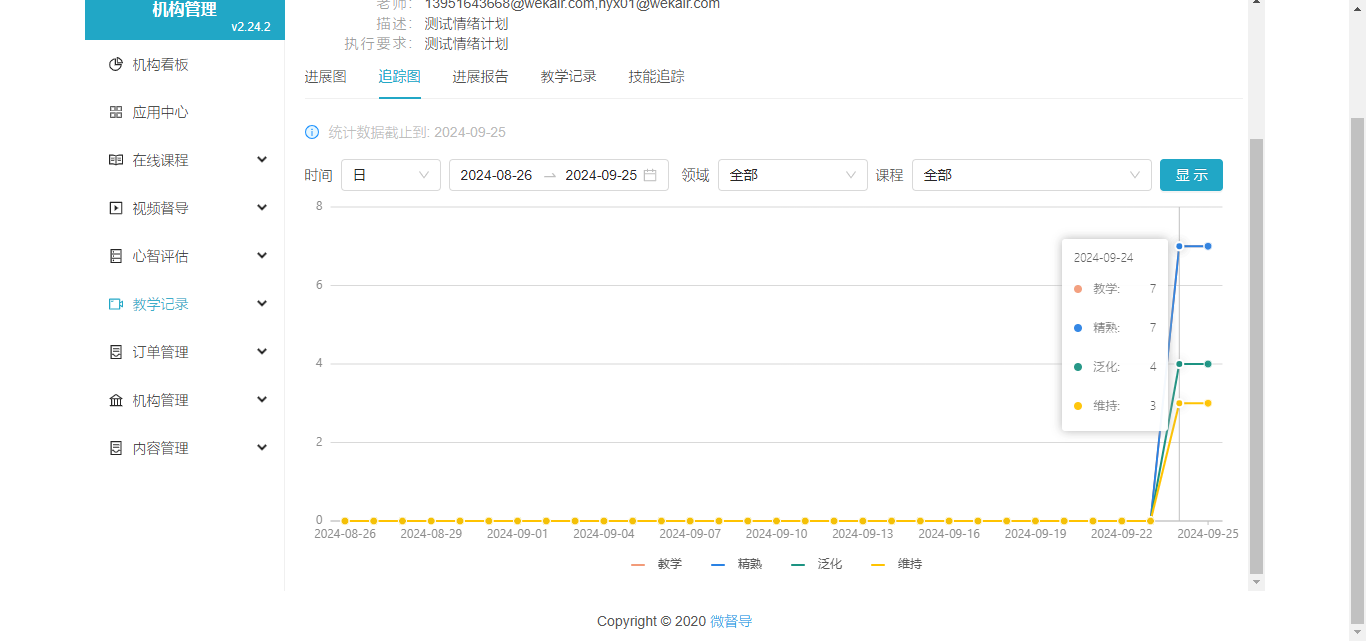Image resolution: width=1366 pixels, height=641 pixels.
Task: Click 在线课程 book icon
Action: [116, 161]
